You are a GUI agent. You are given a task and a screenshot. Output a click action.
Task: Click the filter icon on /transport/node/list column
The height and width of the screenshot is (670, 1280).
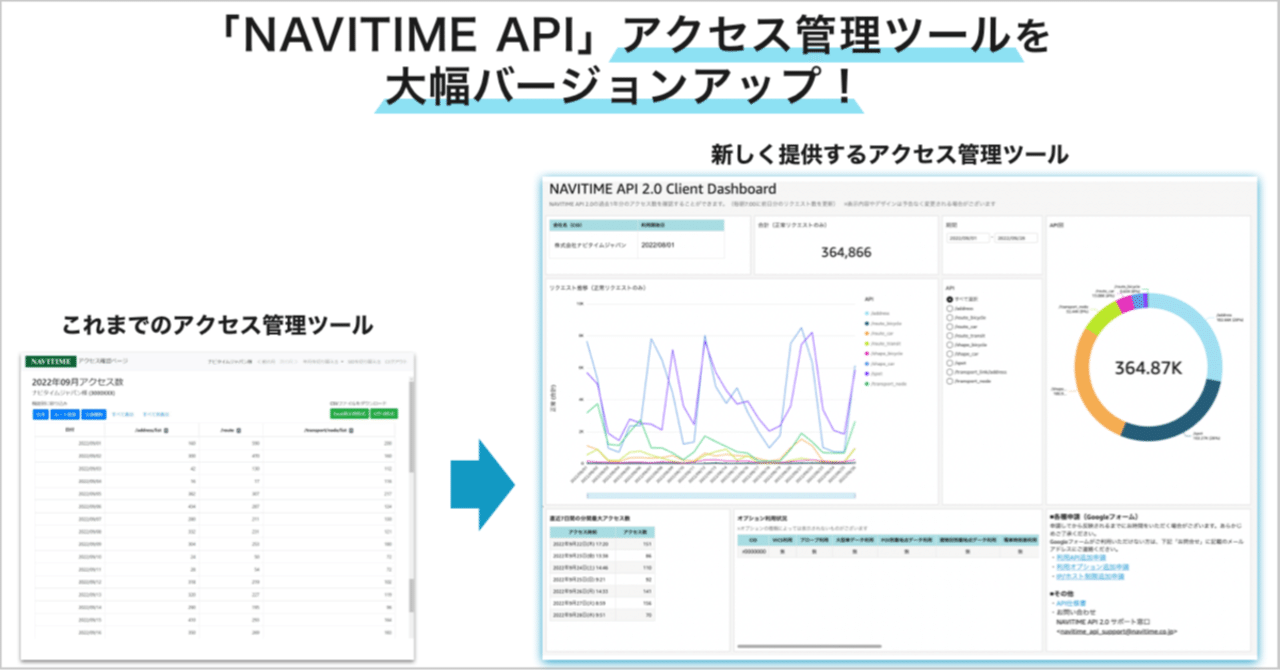[351, 430]
